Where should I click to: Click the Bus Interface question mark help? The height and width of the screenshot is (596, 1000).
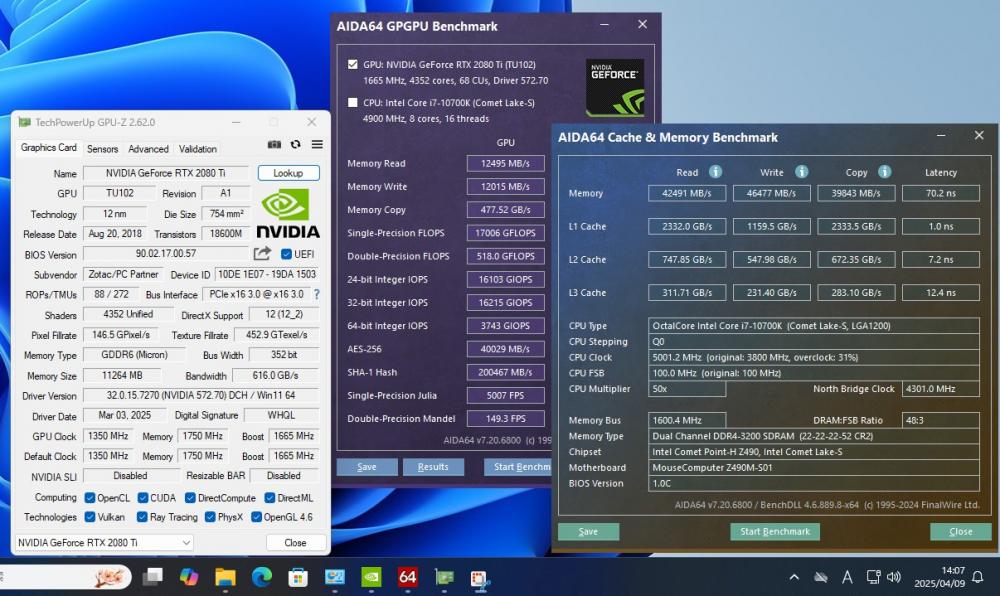317,294
